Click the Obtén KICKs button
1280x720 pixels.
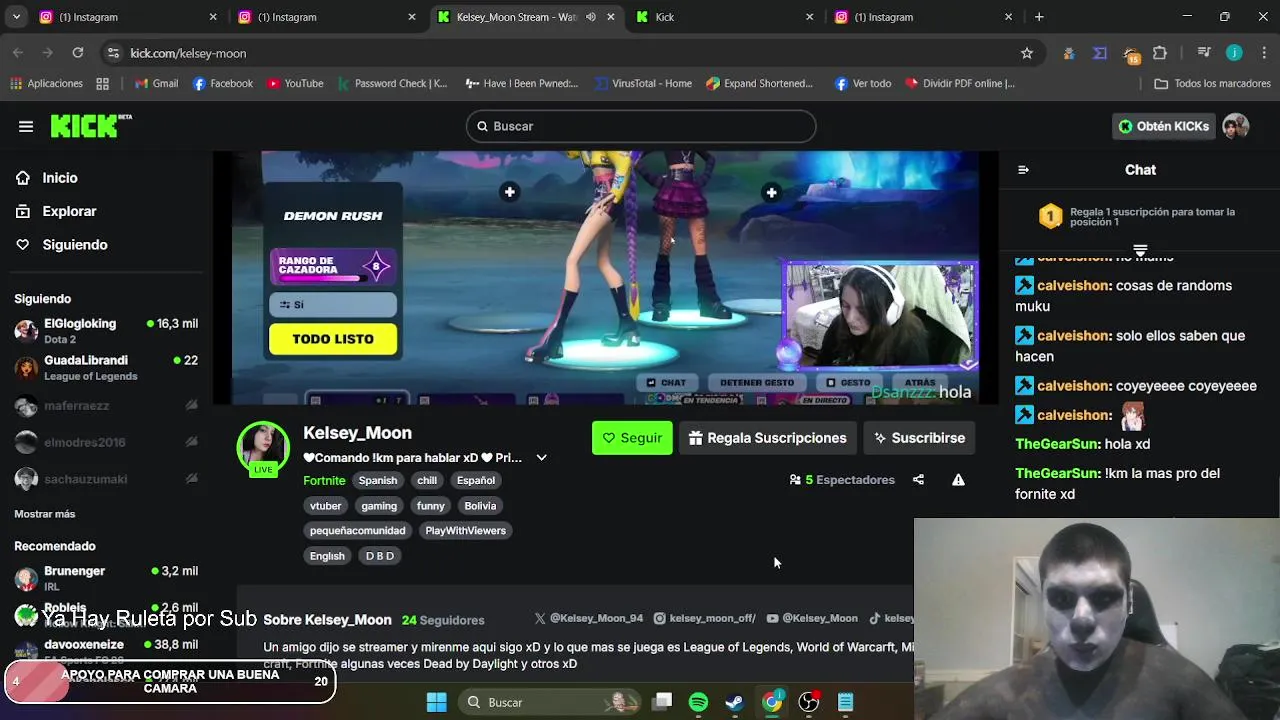[1164, 126]
